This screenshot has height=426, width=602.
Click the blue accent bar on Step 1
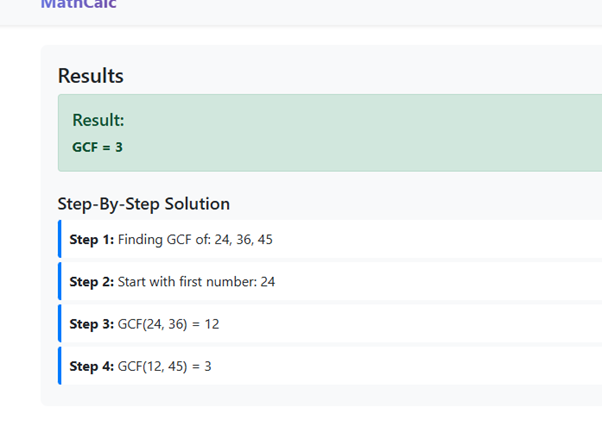point(60,240)
